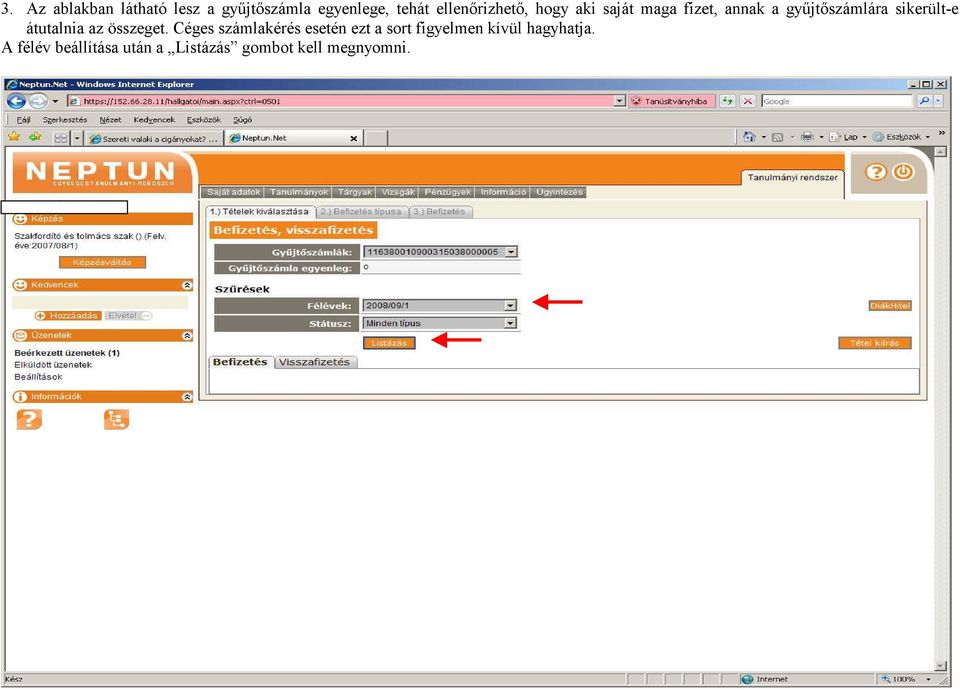Image resolution: width=960 pixels, height=690 pixels.
Task: Click the Add to Favorites star-plus icon
Action: coord(36,137)
